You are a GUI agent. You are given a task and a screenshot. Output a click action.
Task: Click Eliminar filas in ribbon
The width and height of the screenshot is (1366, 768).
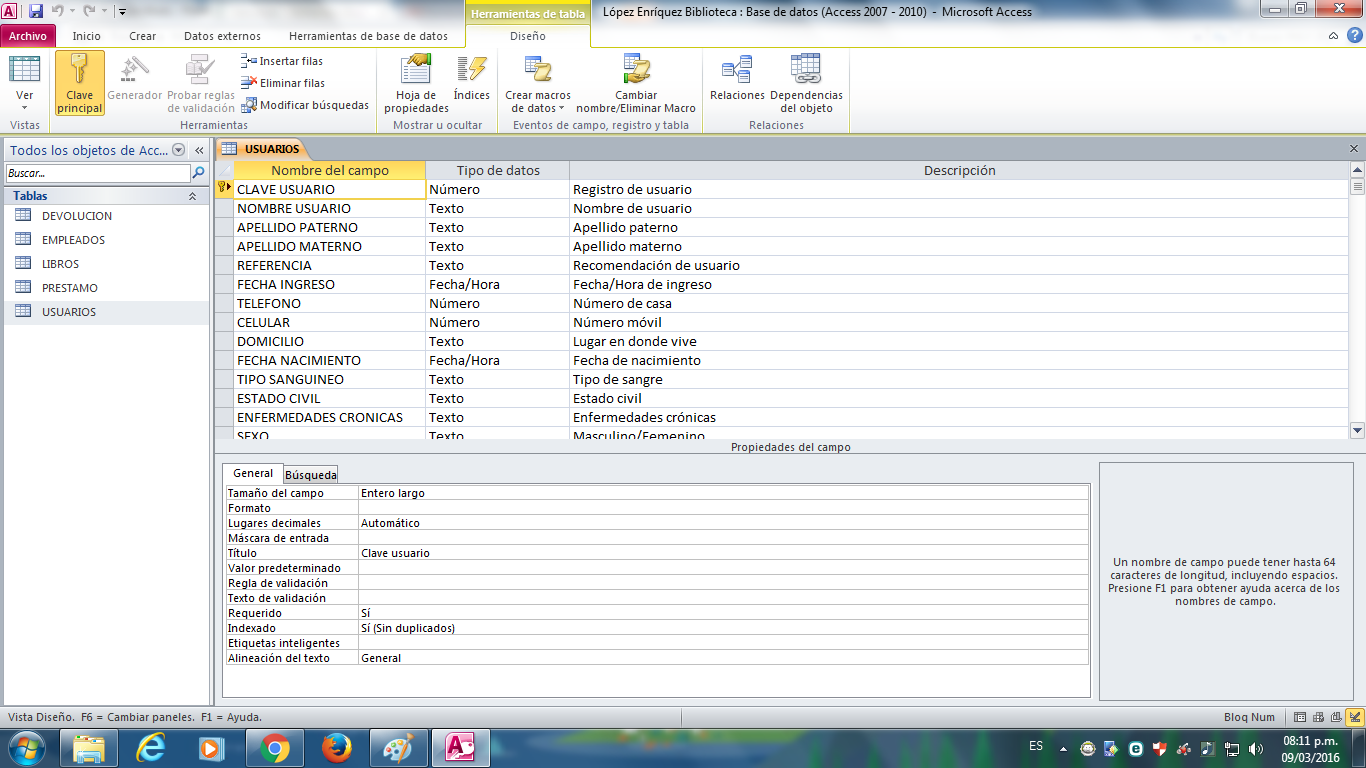(284, 83)
